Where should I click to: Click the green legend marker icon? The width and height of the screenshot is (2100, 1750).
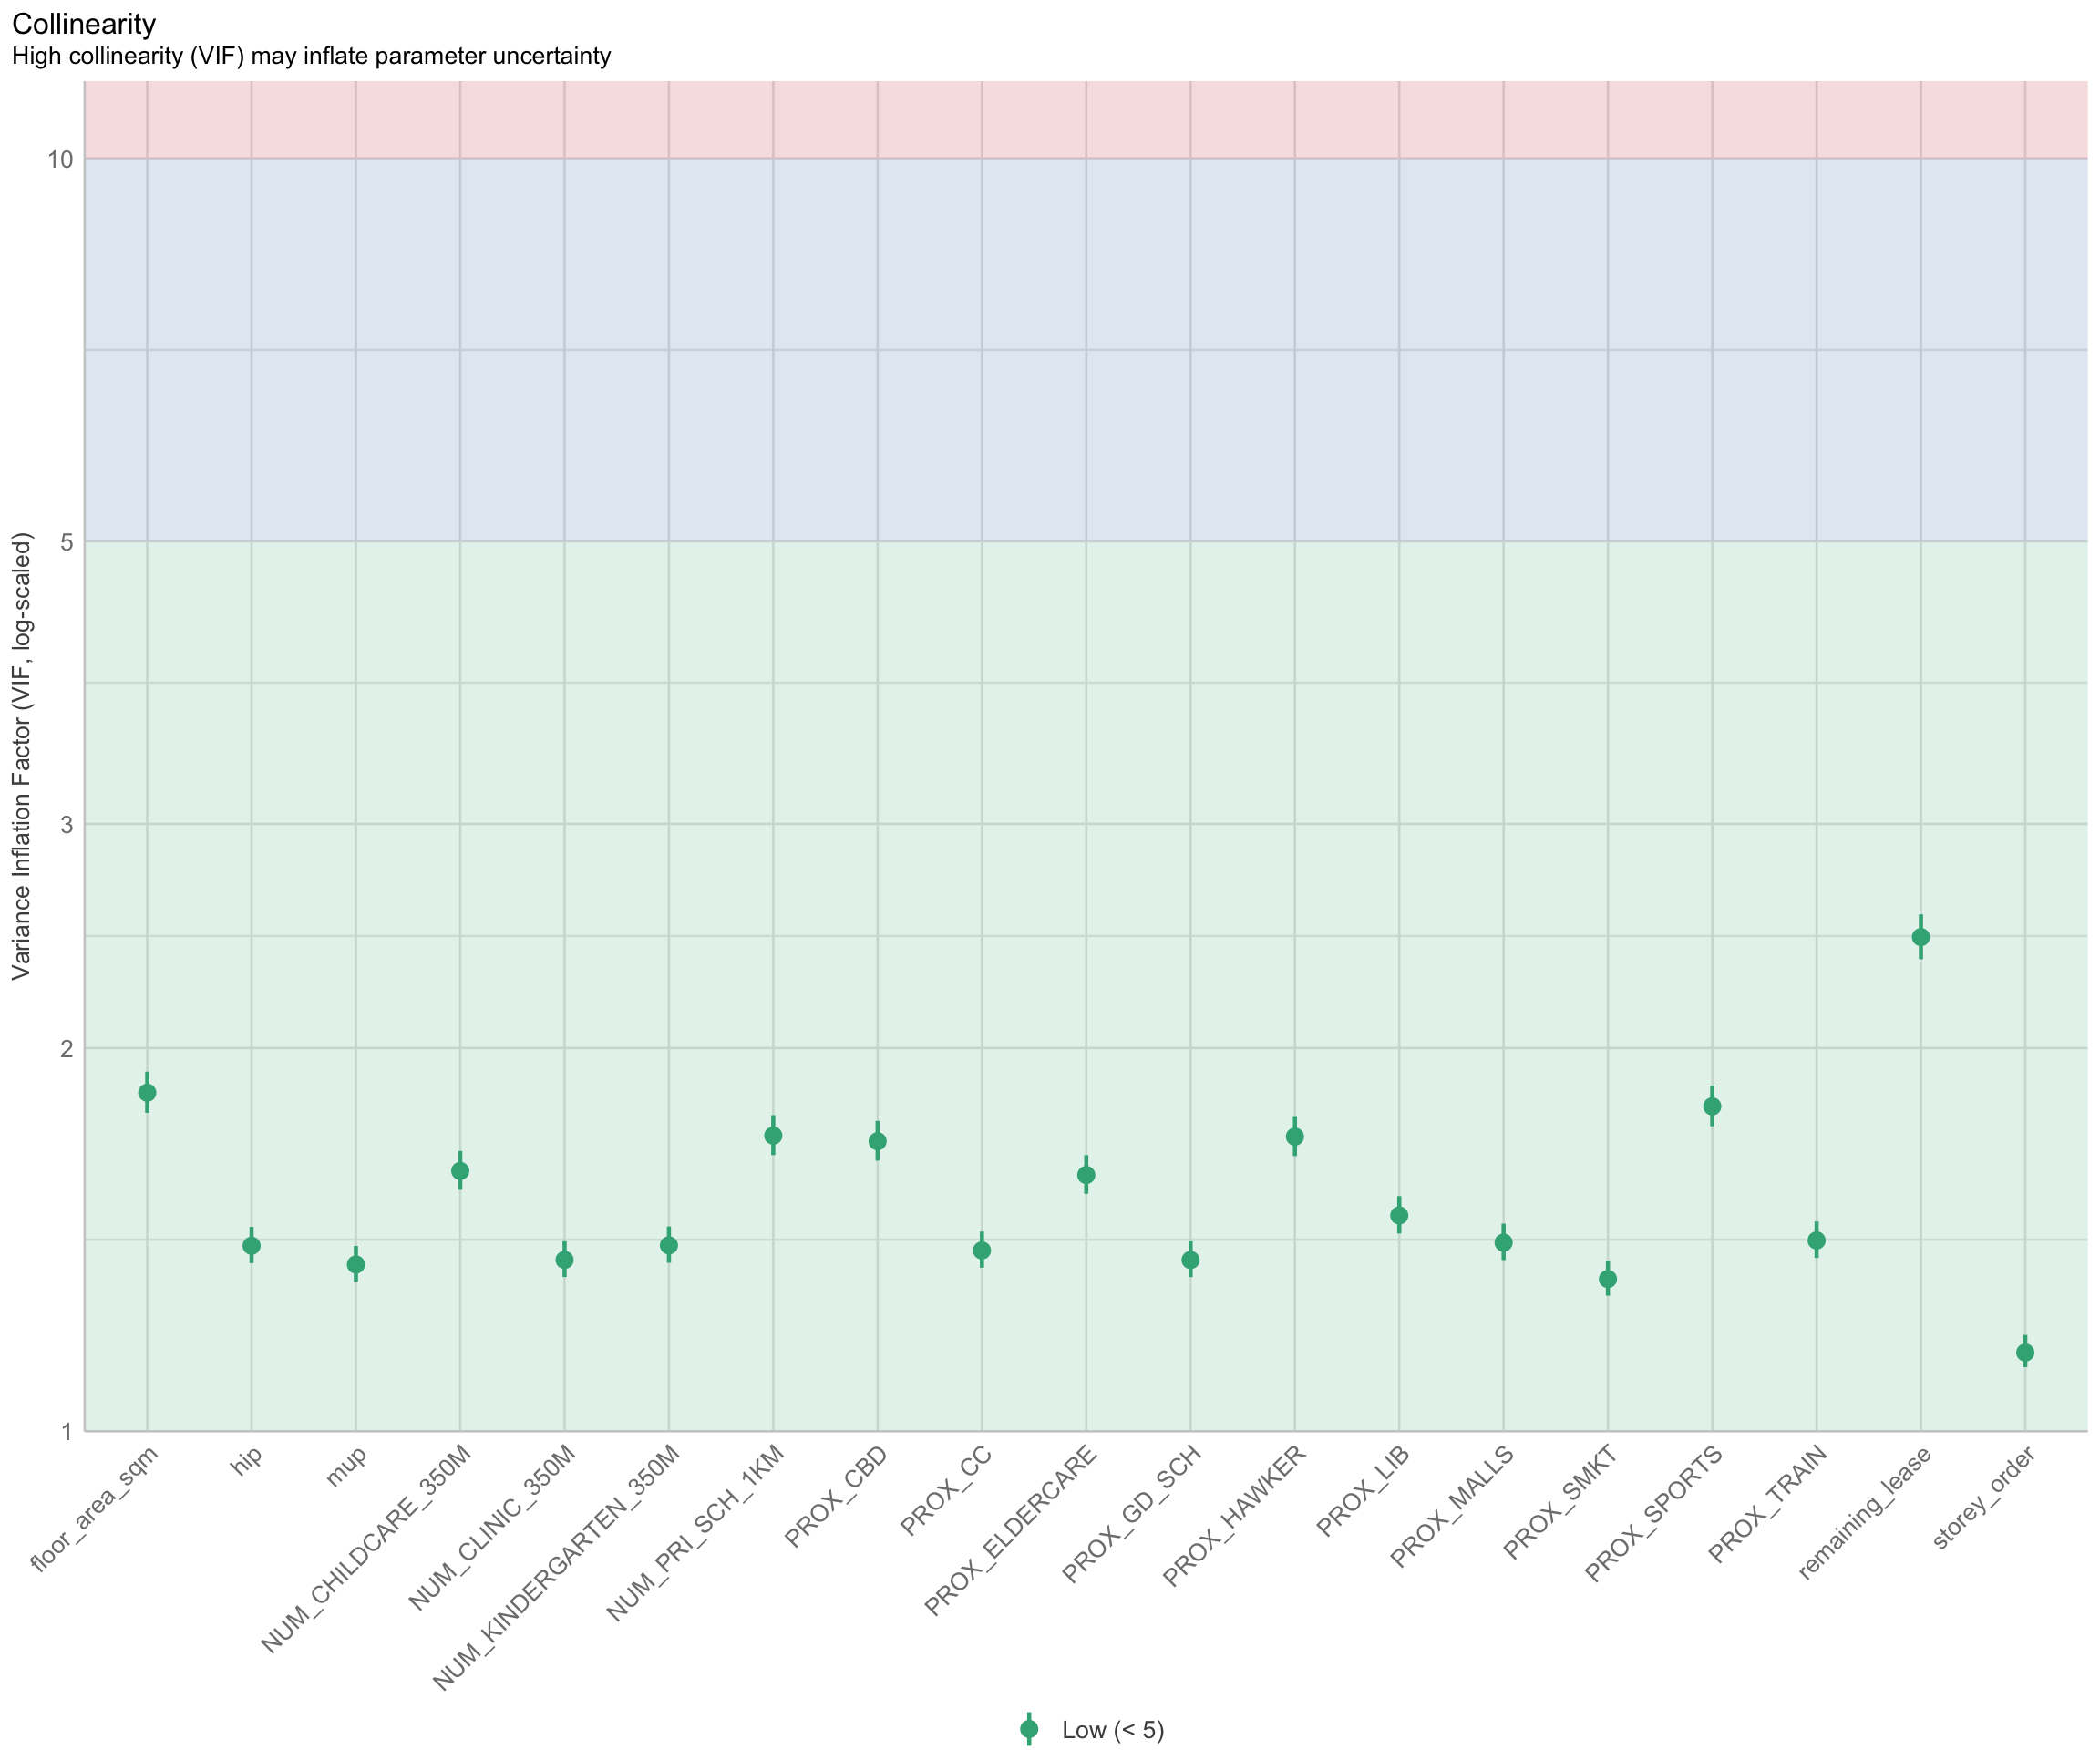click(x=1029, y=1729)
